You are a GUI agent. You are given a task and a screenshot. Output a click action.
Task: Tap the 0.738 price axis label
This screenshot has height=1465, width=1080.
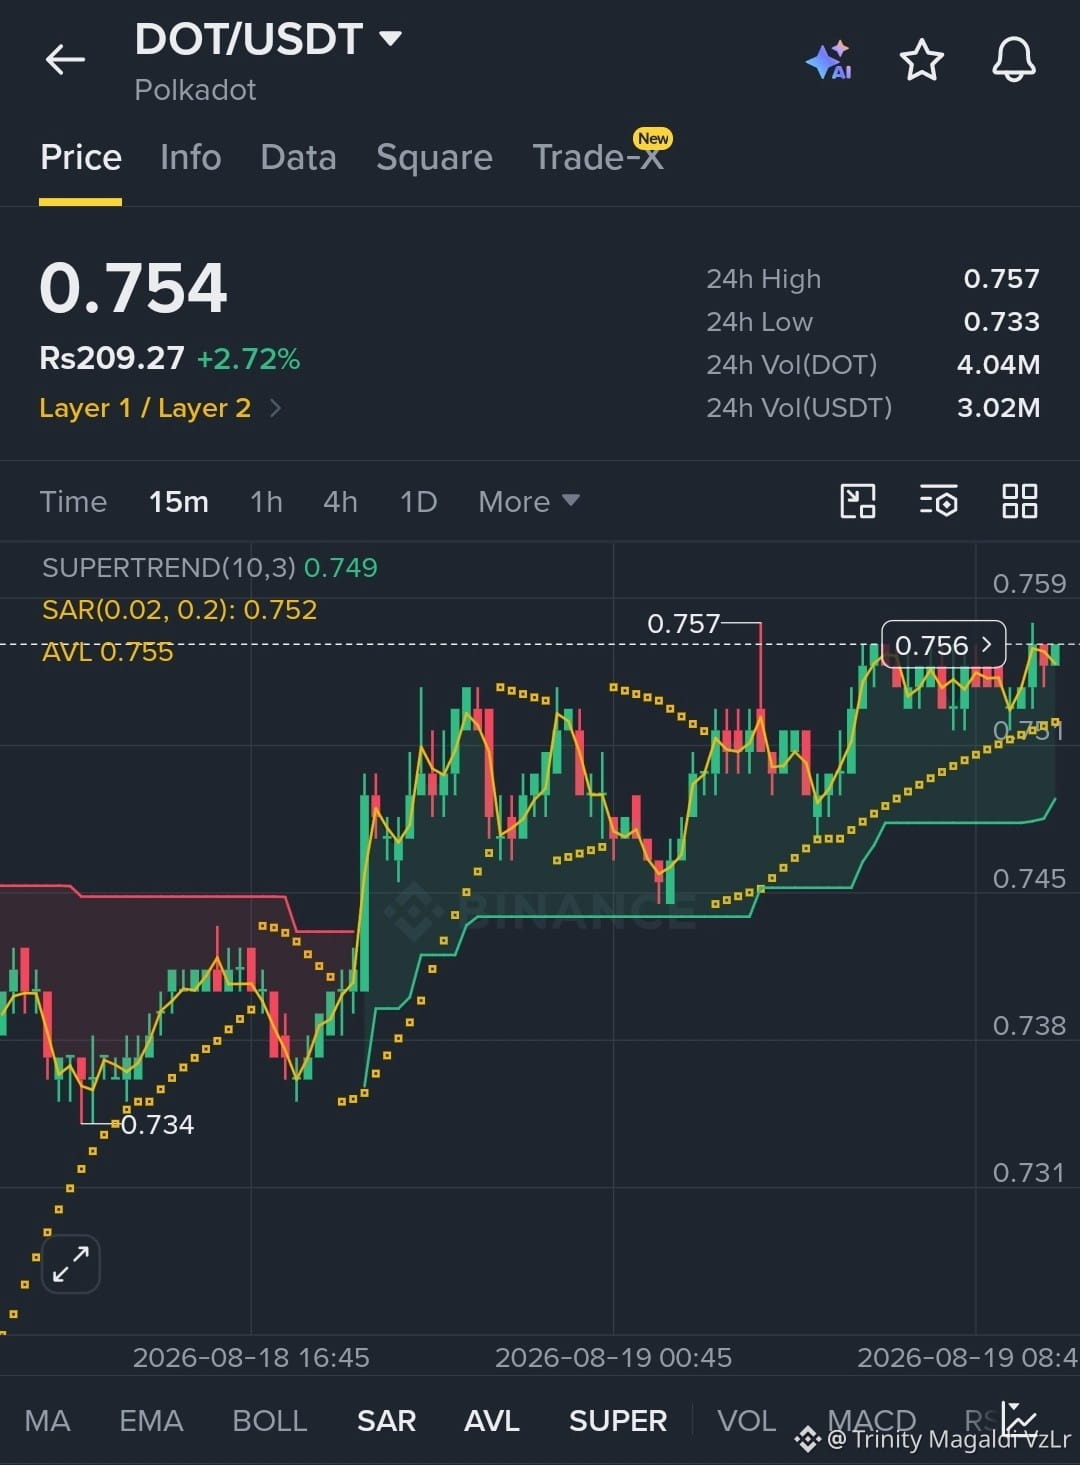[1029, 1025]
